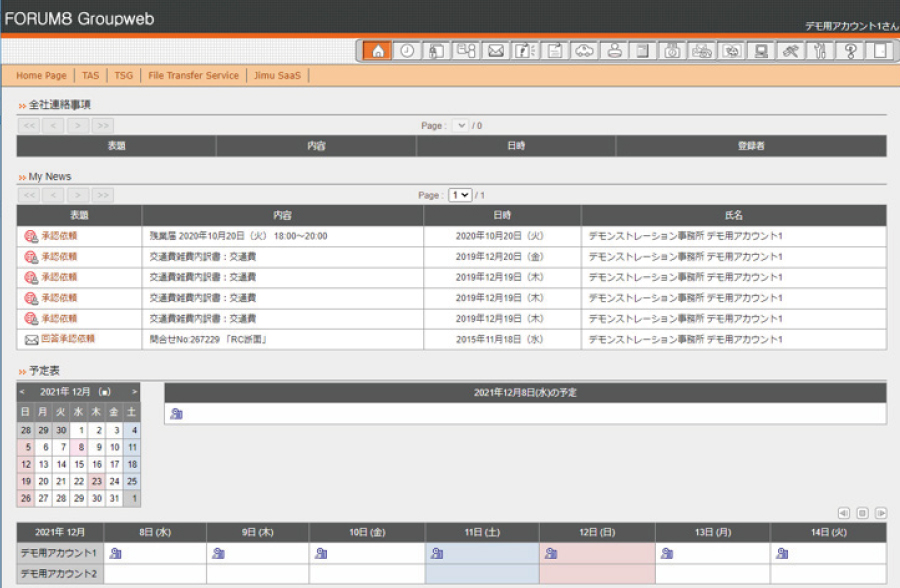Go to previous month in the calendar
Screen dimensions: 900x588
coord(22,392)
